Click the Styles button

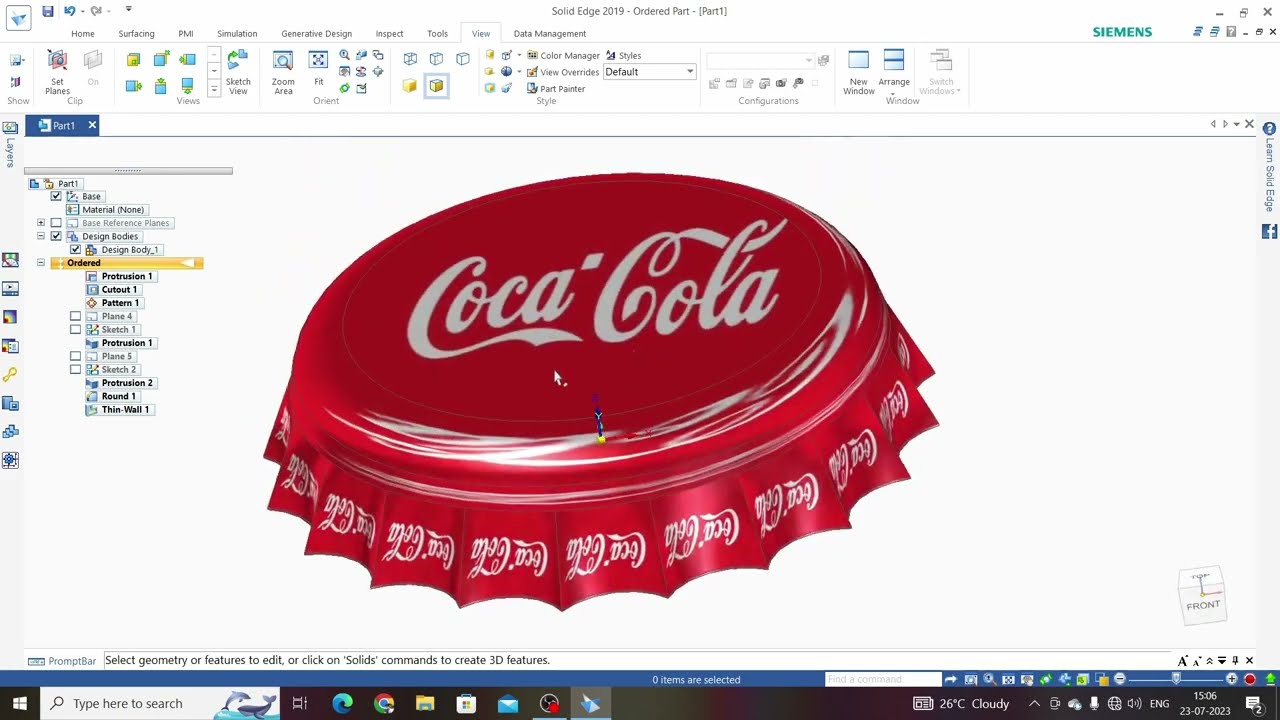(624, 55)
